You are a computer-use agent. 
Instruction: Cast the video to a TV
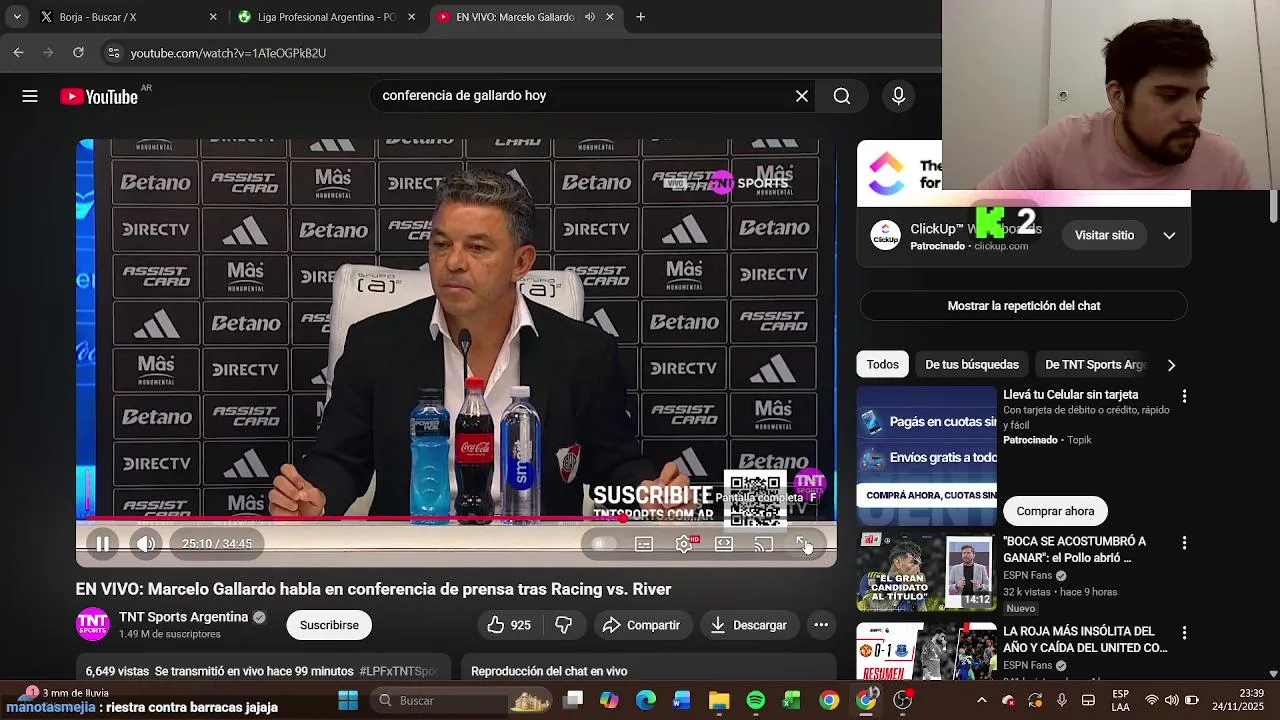coord(764,544)
